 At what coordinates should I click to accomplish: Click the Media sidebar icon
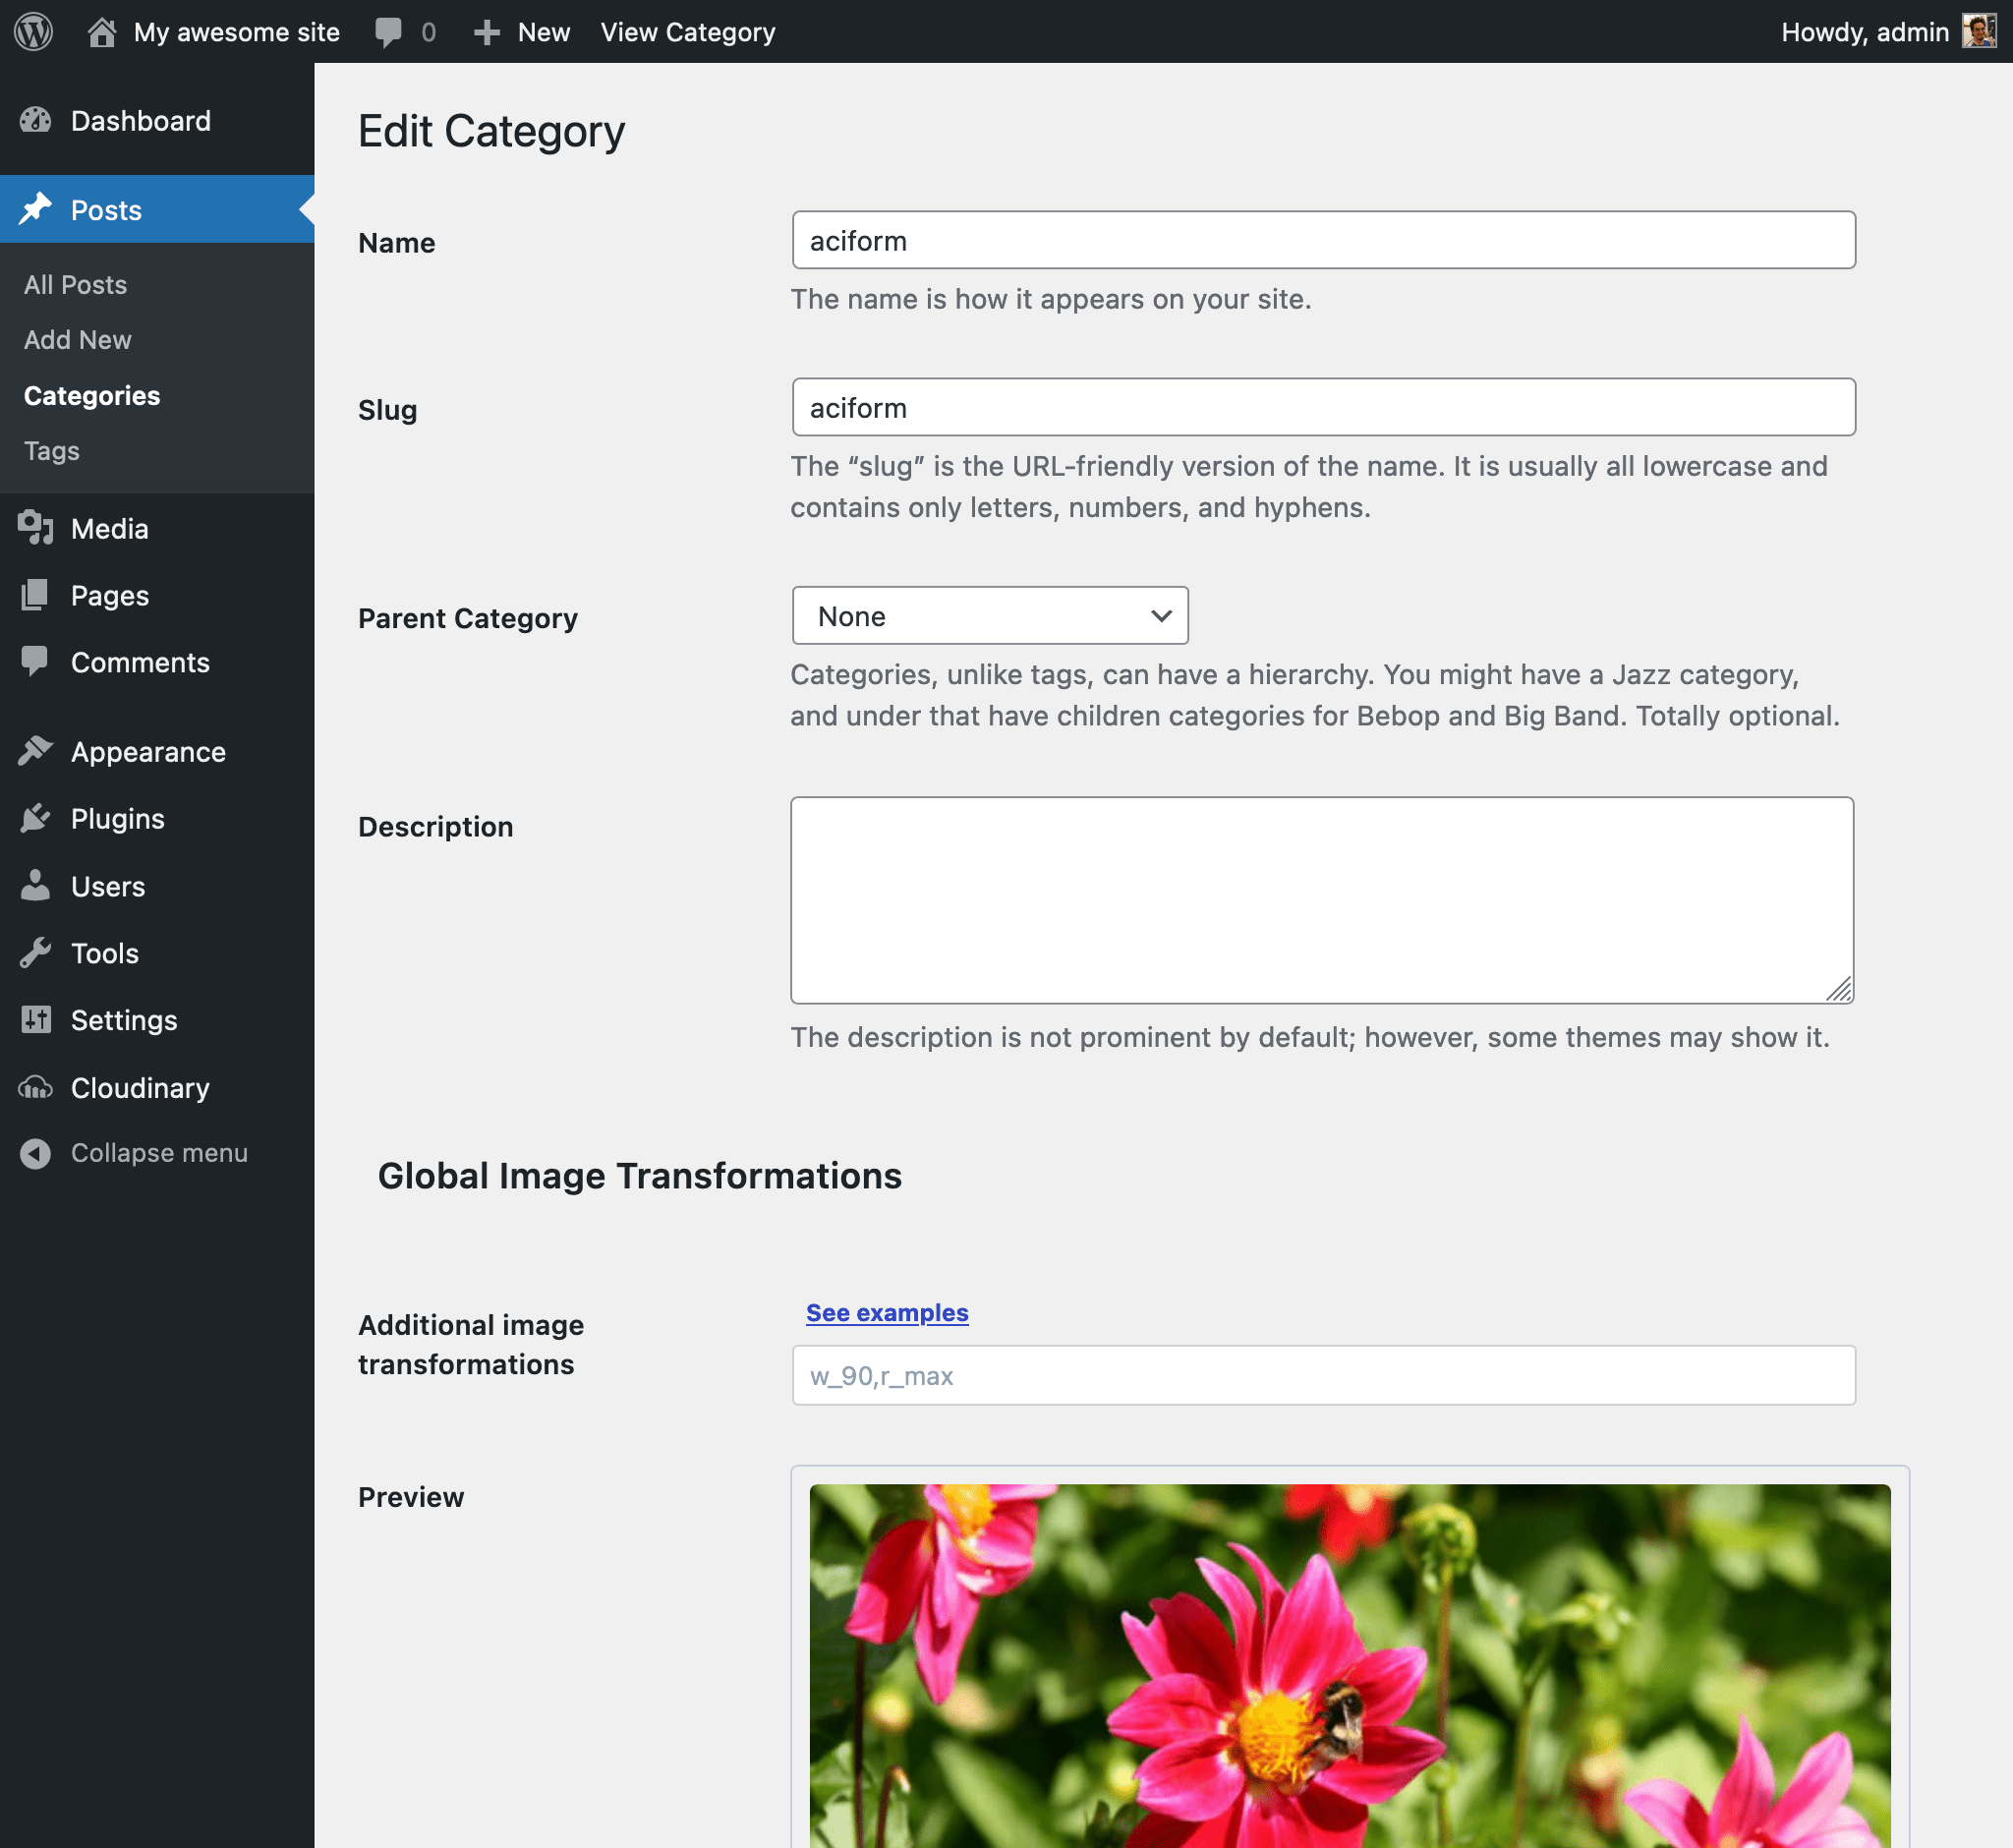36,528
